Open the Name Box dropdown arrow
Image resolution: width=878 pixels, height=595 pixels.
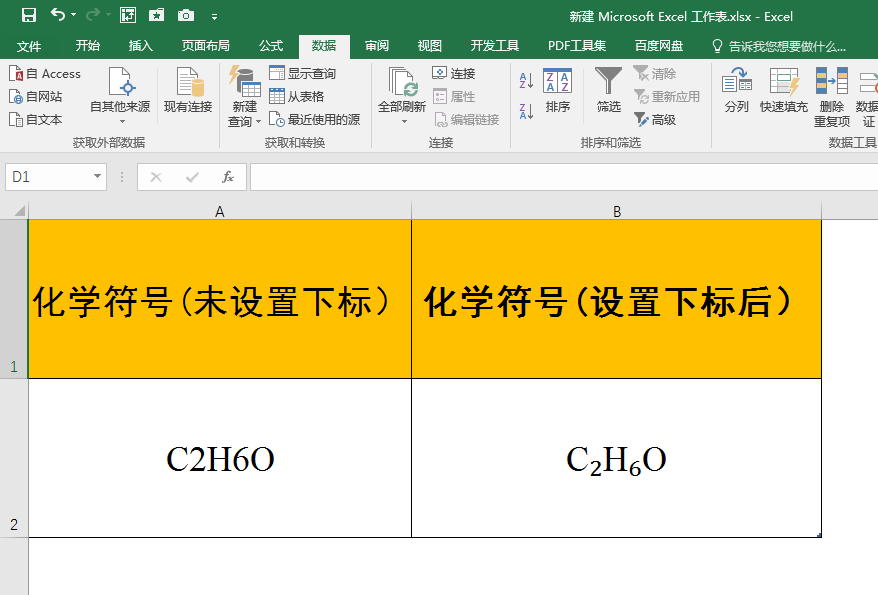pyautogui.click(x=97, y=176)
